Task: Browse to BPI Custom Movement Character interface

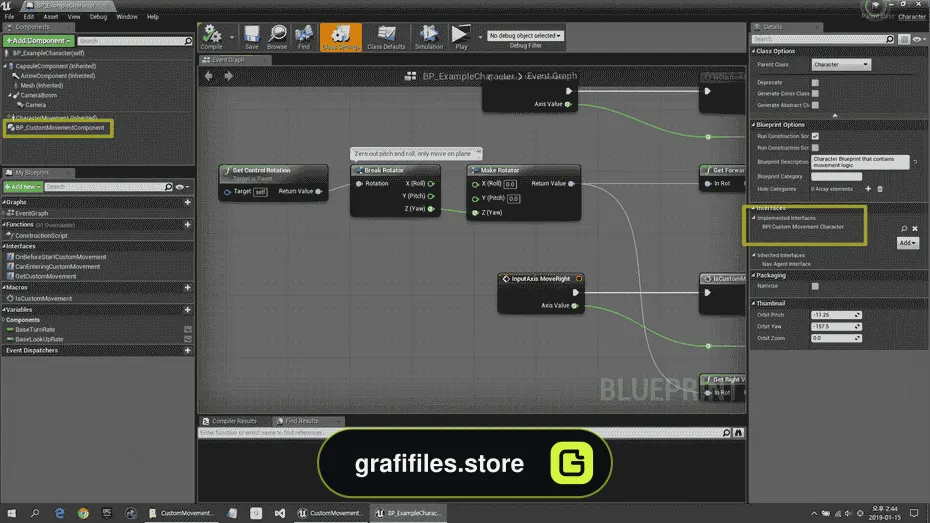Action: point(904,228)
